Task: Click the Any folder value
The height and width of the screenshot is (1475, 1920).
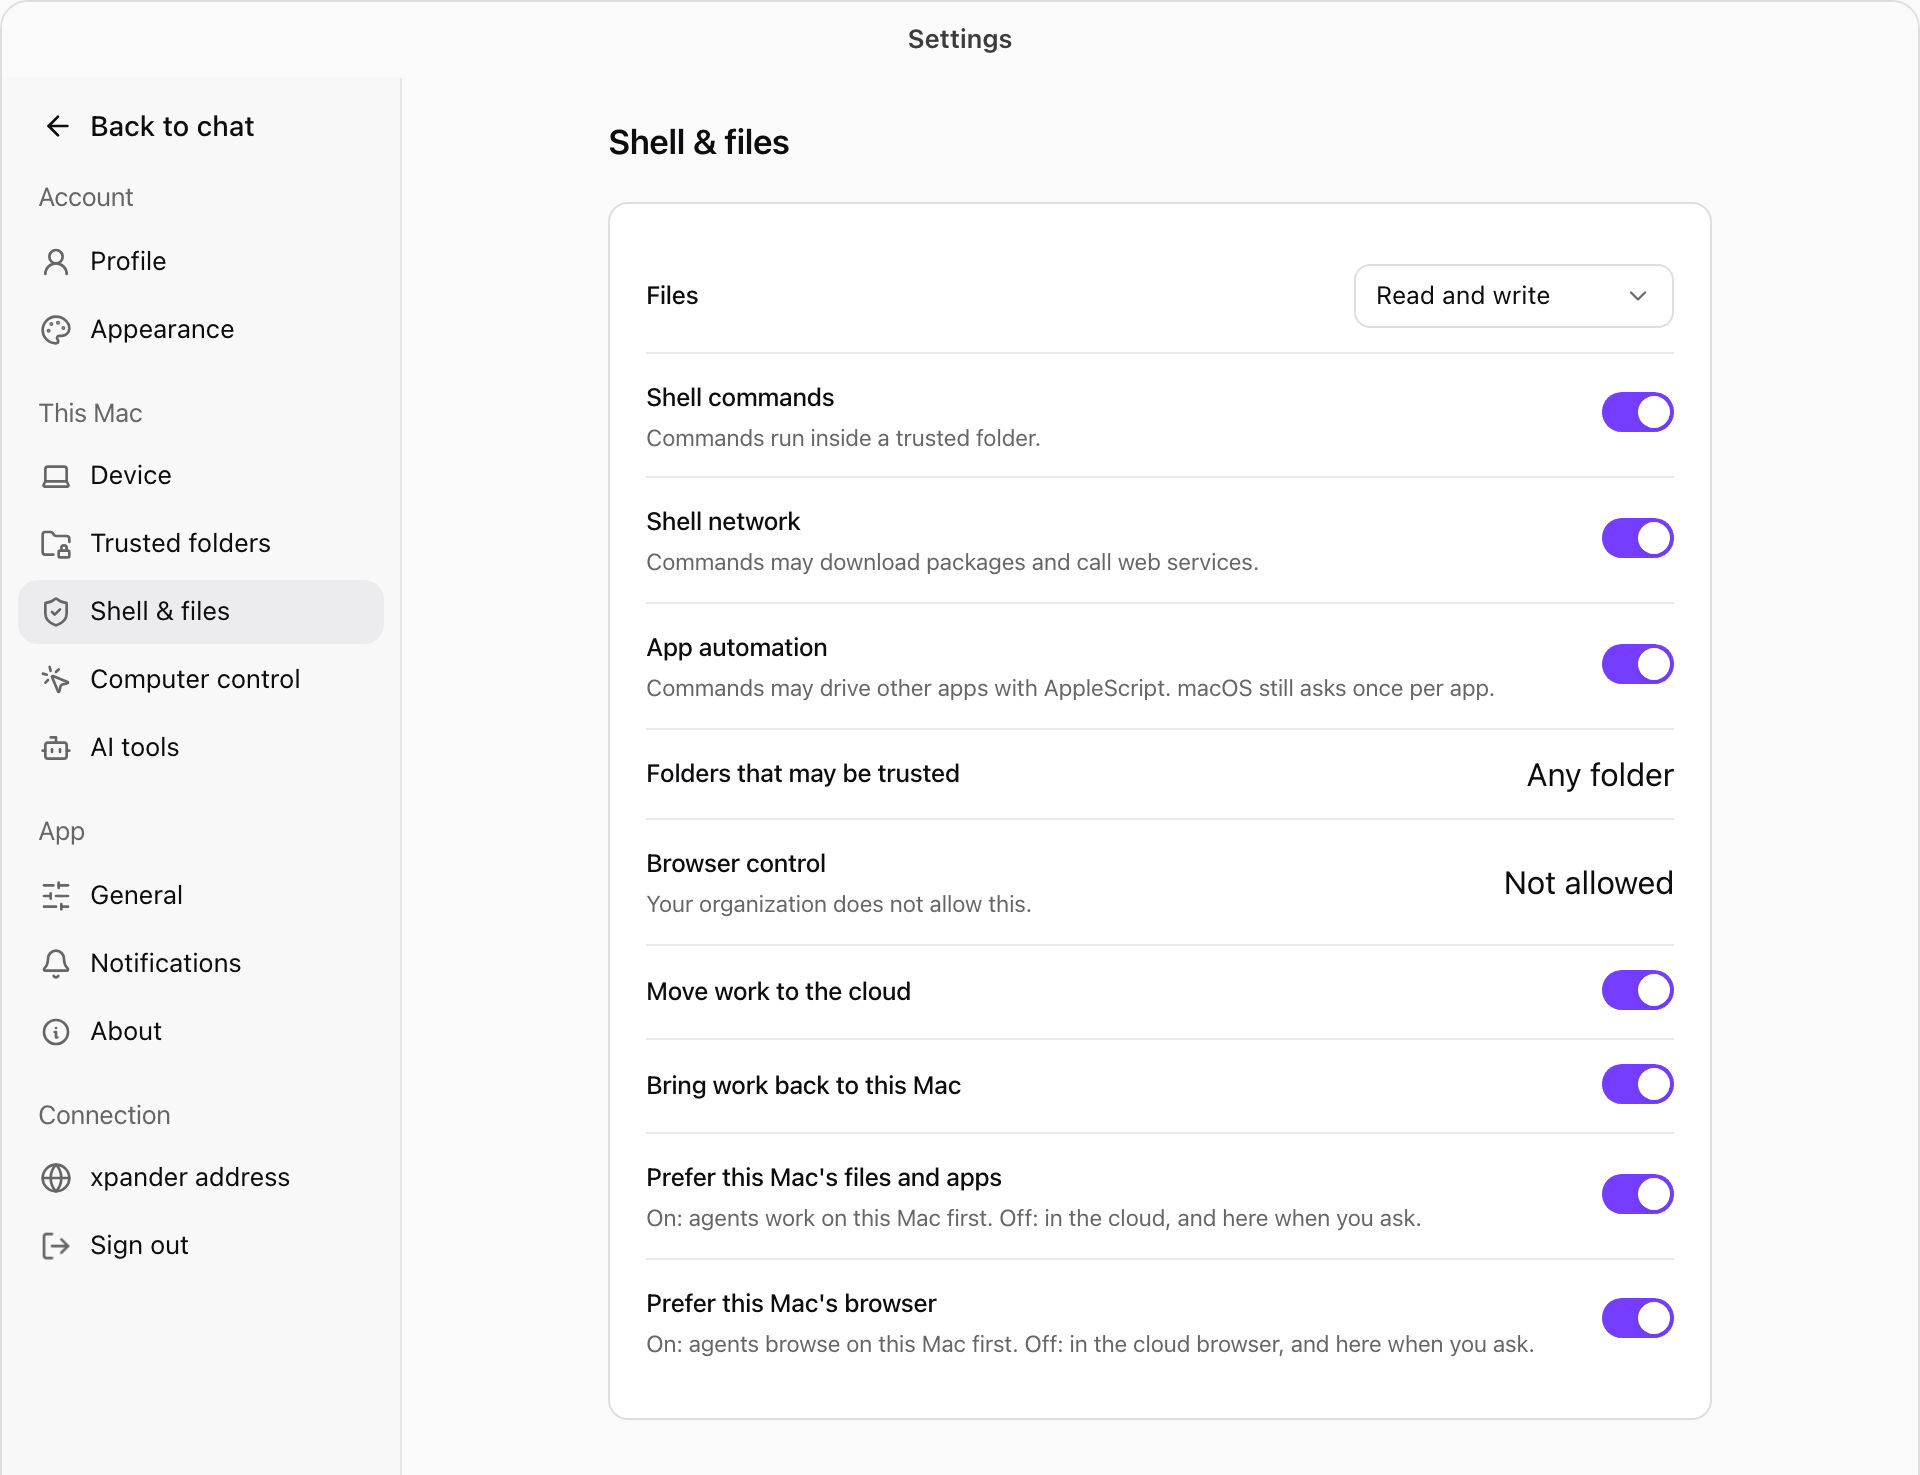Action: [1600, 775]
